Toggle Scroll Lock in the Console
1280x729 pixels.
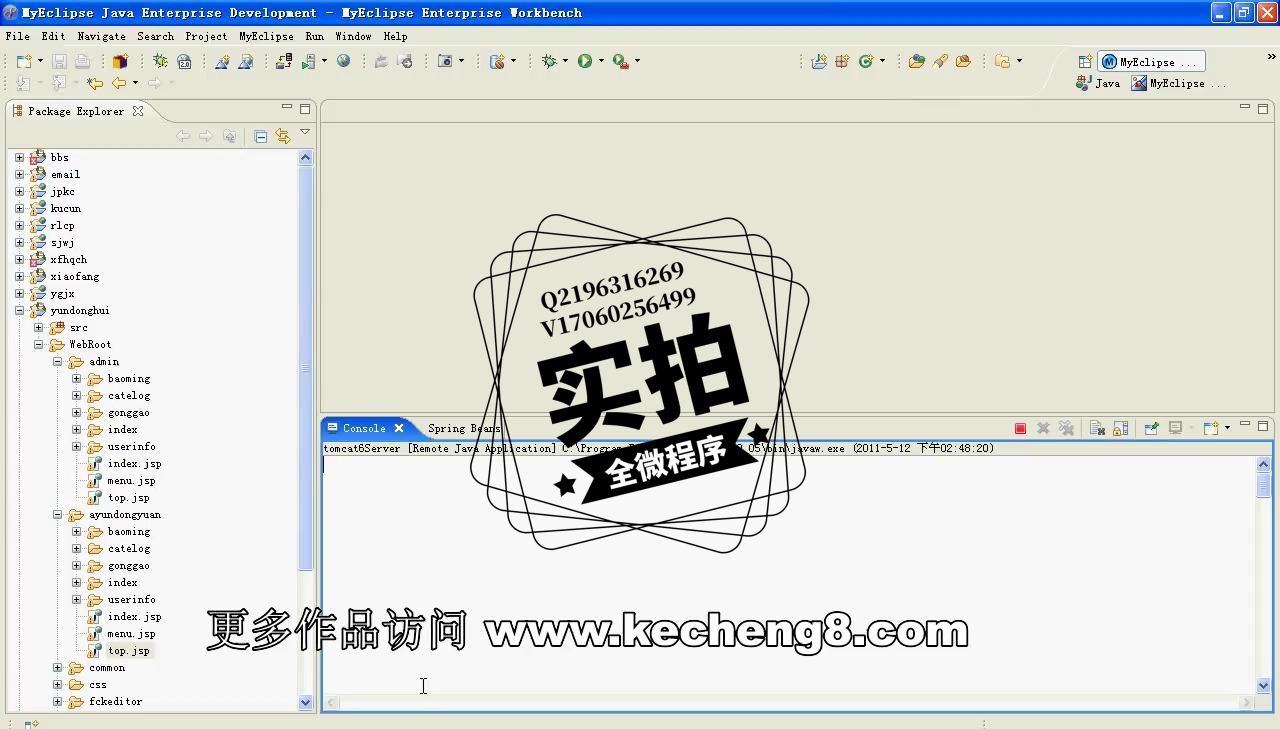[1121, 428]
